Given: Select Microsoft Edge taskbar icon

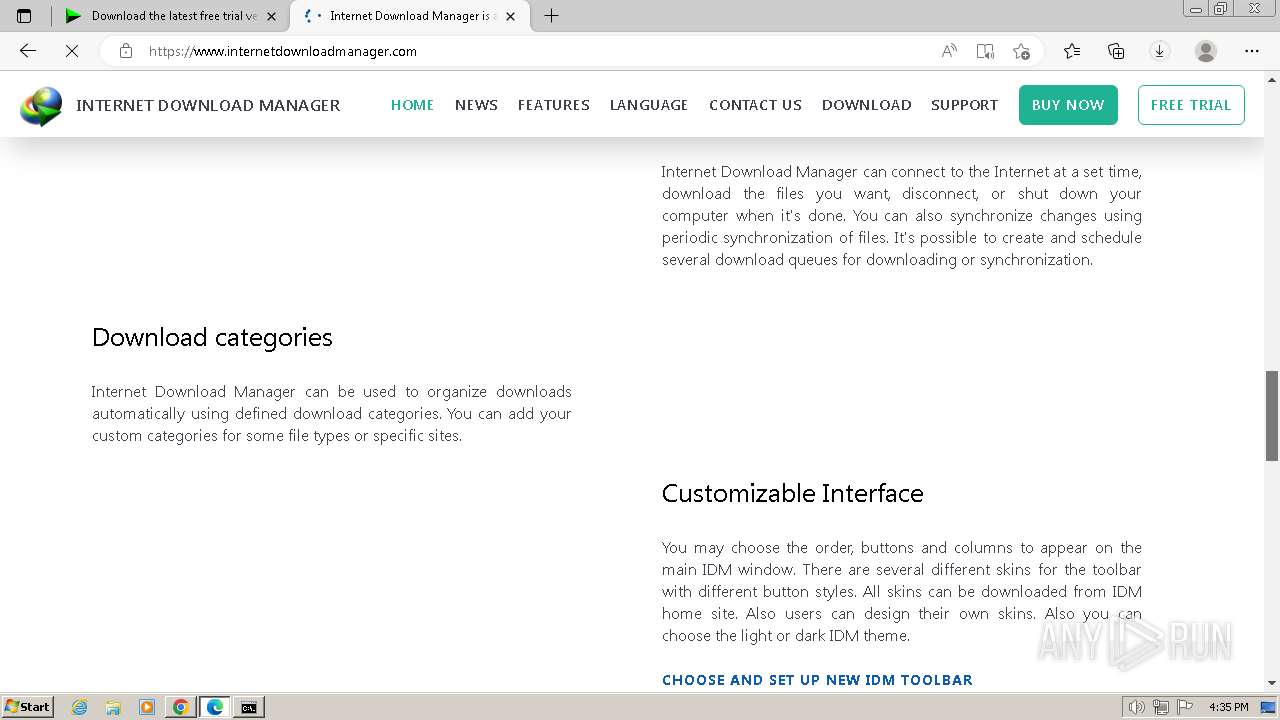Looking at the screenshot, I should tap(215, 707).
